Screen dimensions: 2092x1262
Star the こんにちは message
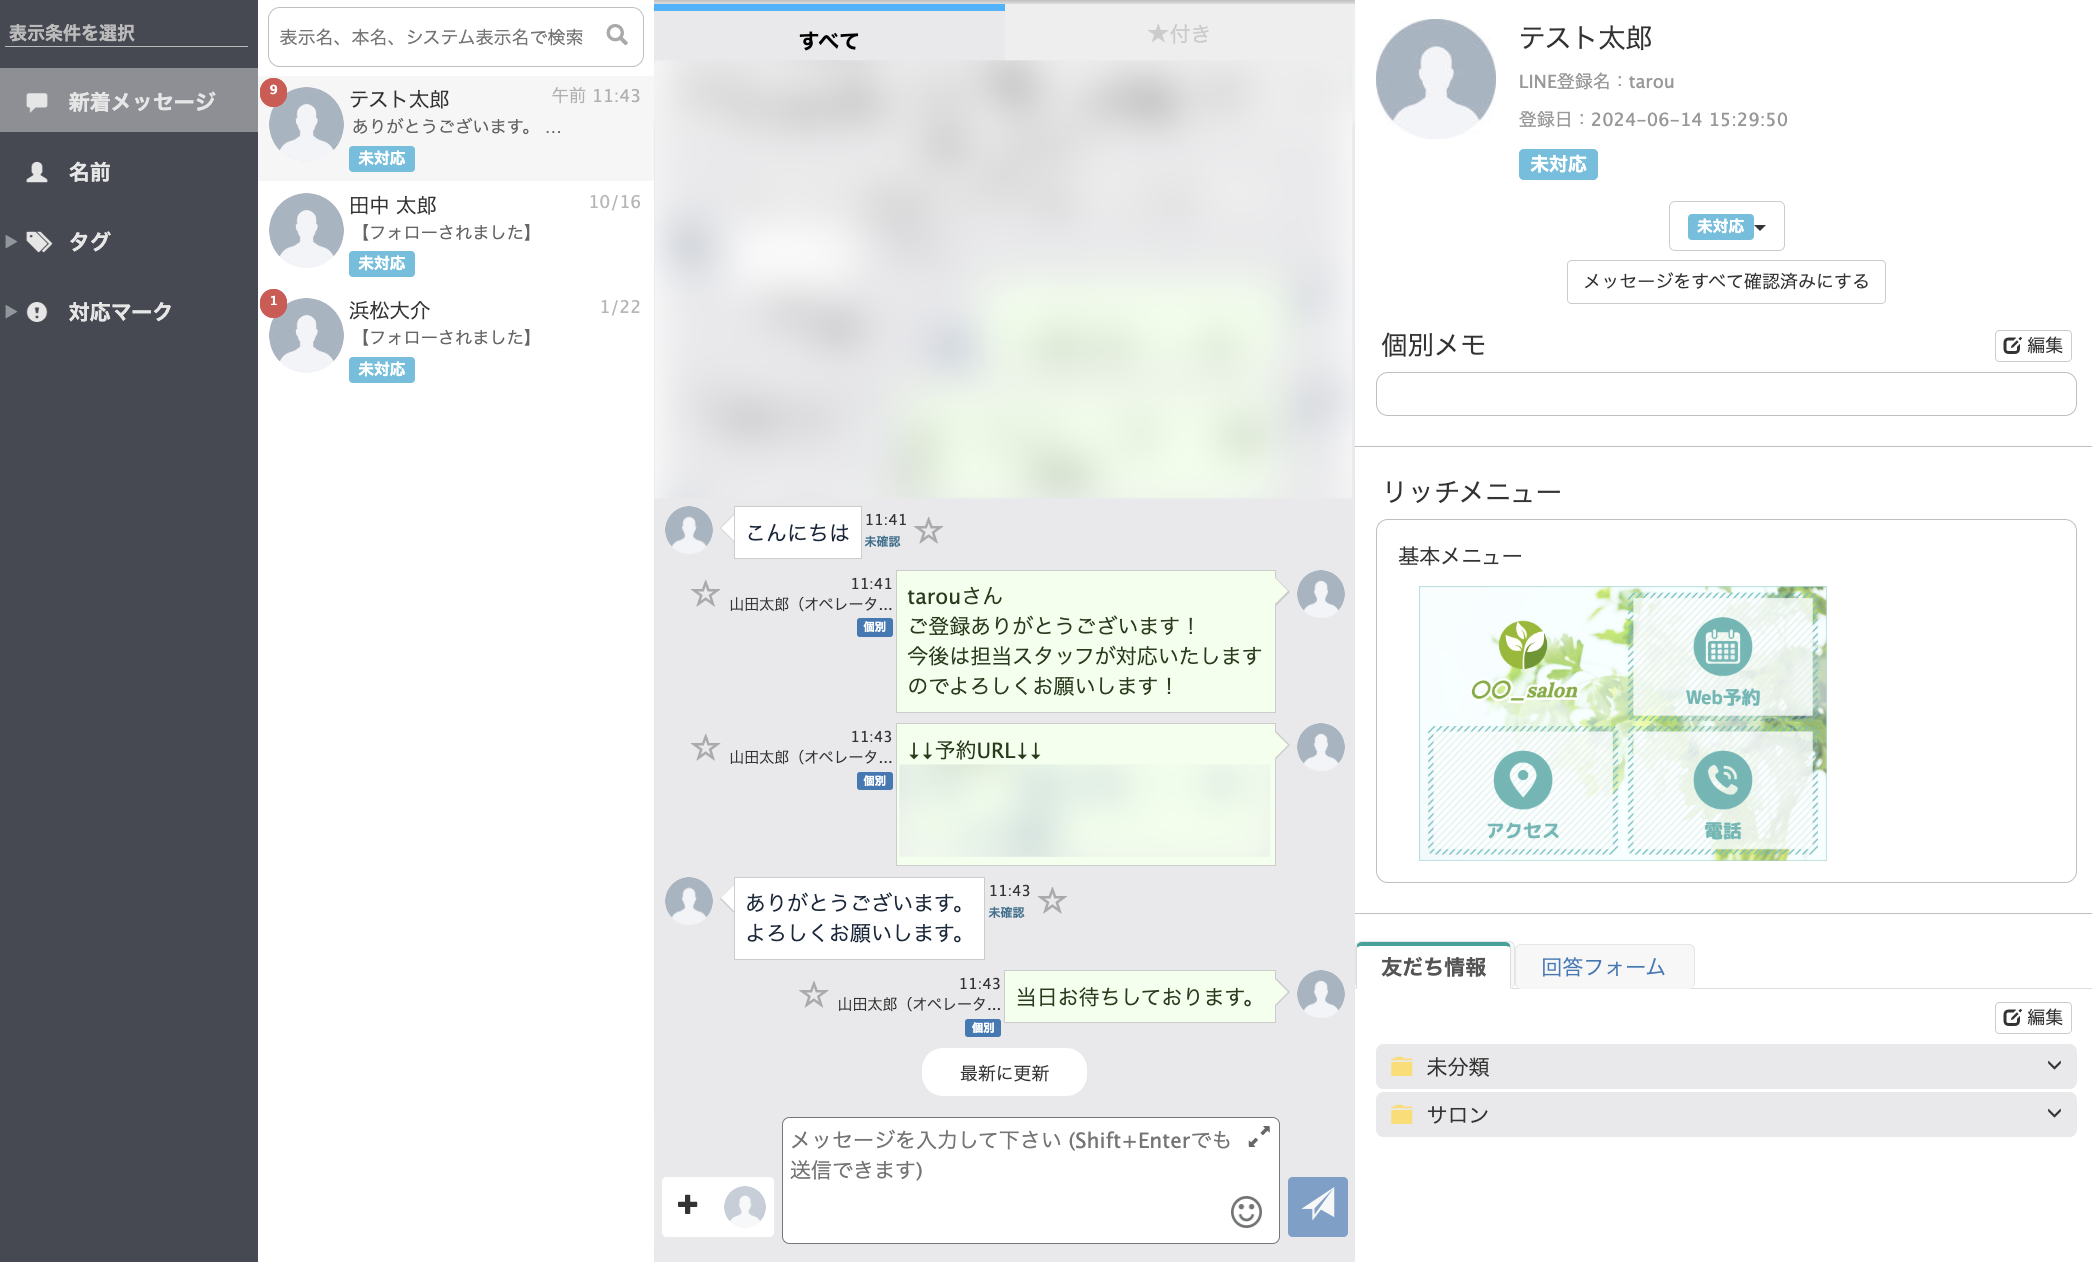929,530
